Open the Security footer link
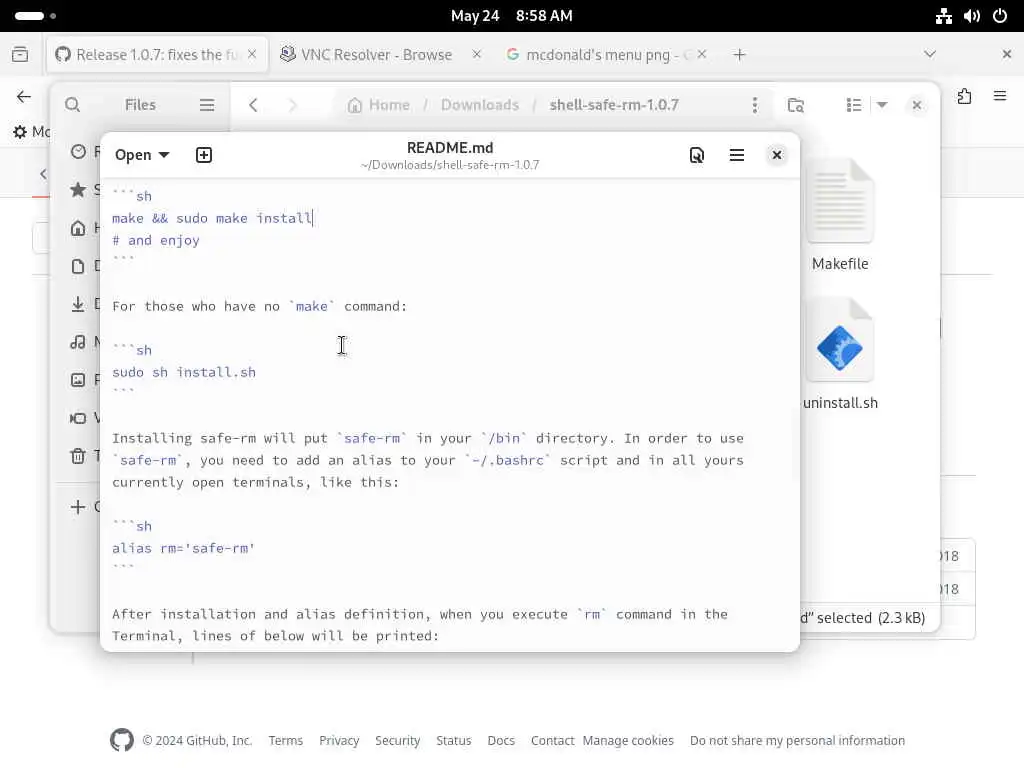 tap(397, 741)
